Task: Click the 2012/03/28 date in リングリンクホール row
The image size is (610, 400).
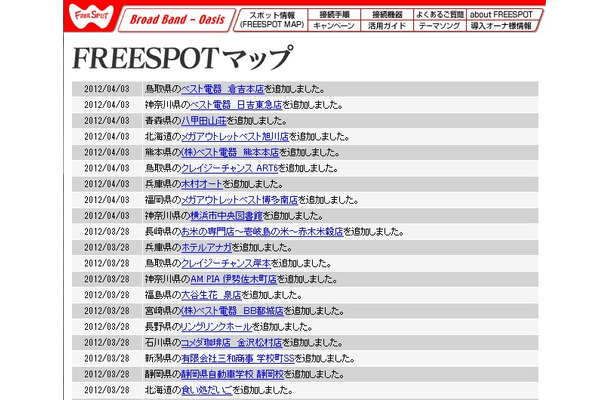Action: coord(107,327)
